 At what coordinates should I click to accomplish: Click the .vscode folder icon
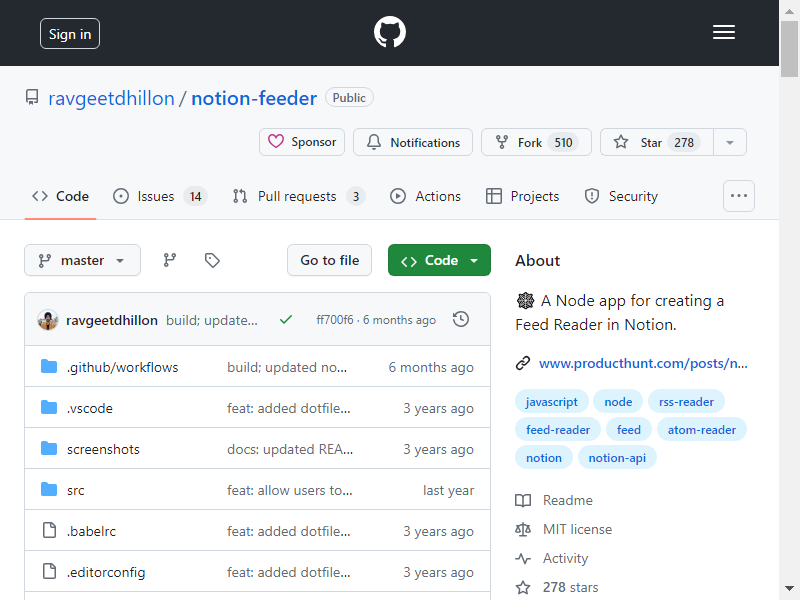pyautogui.click(x=49, y=407)
